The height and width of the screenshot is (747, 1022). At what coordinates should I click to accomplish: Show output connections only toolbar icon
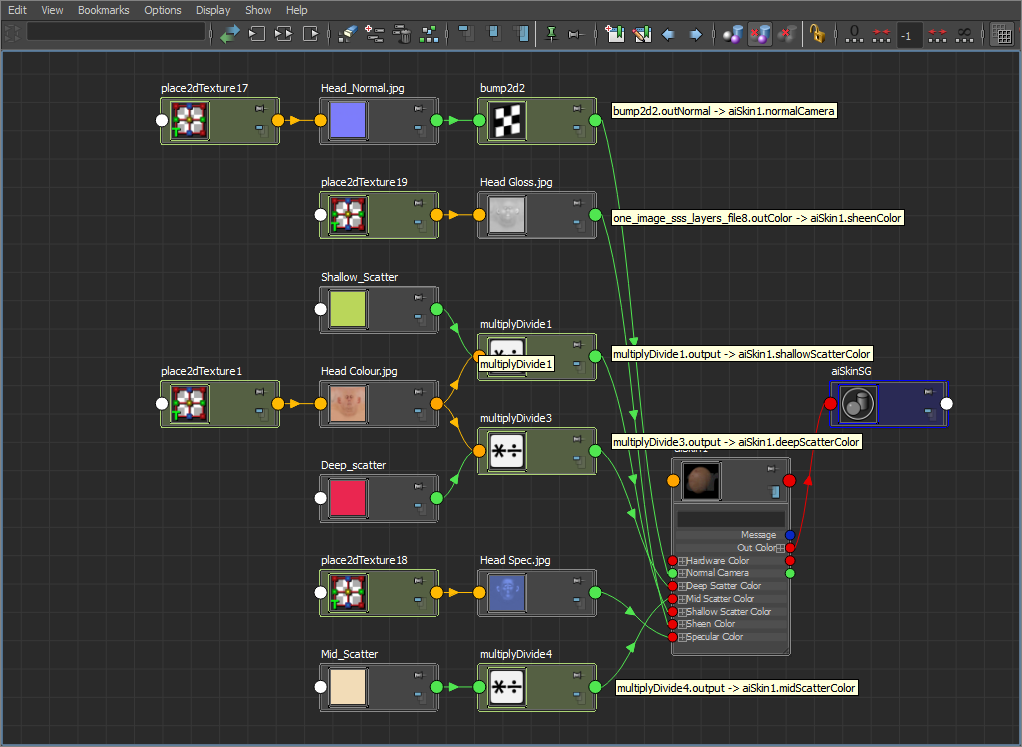click(x=311, y=34)
